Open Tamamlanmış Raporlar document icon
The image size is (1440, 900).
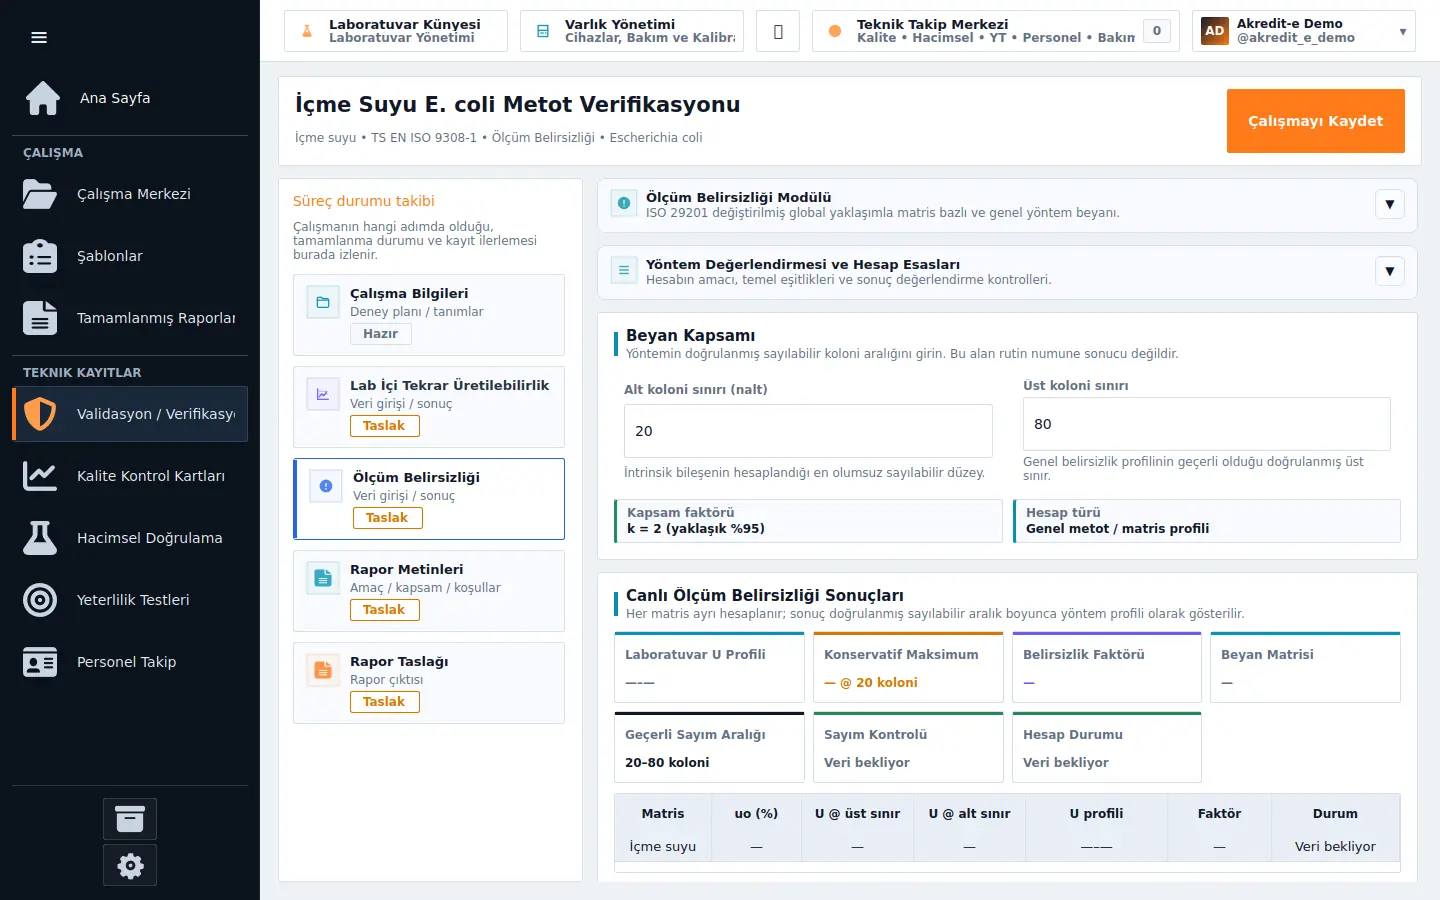click(40, 318)
